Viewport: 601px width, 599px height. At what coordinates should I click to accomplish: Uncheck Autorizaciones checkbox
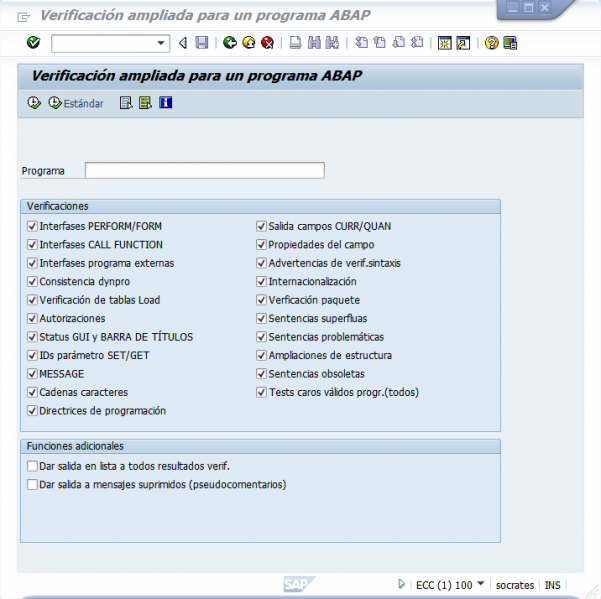[32, 318]
